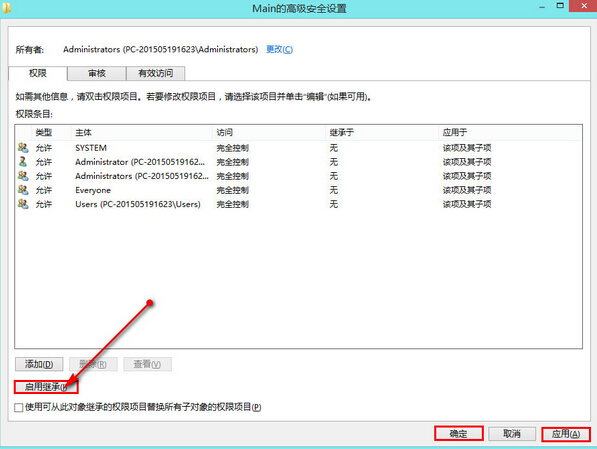Viewport: 597px width, 449px height.
Task: Click the folder icon in title bar
Action: (x=6, y=8)
